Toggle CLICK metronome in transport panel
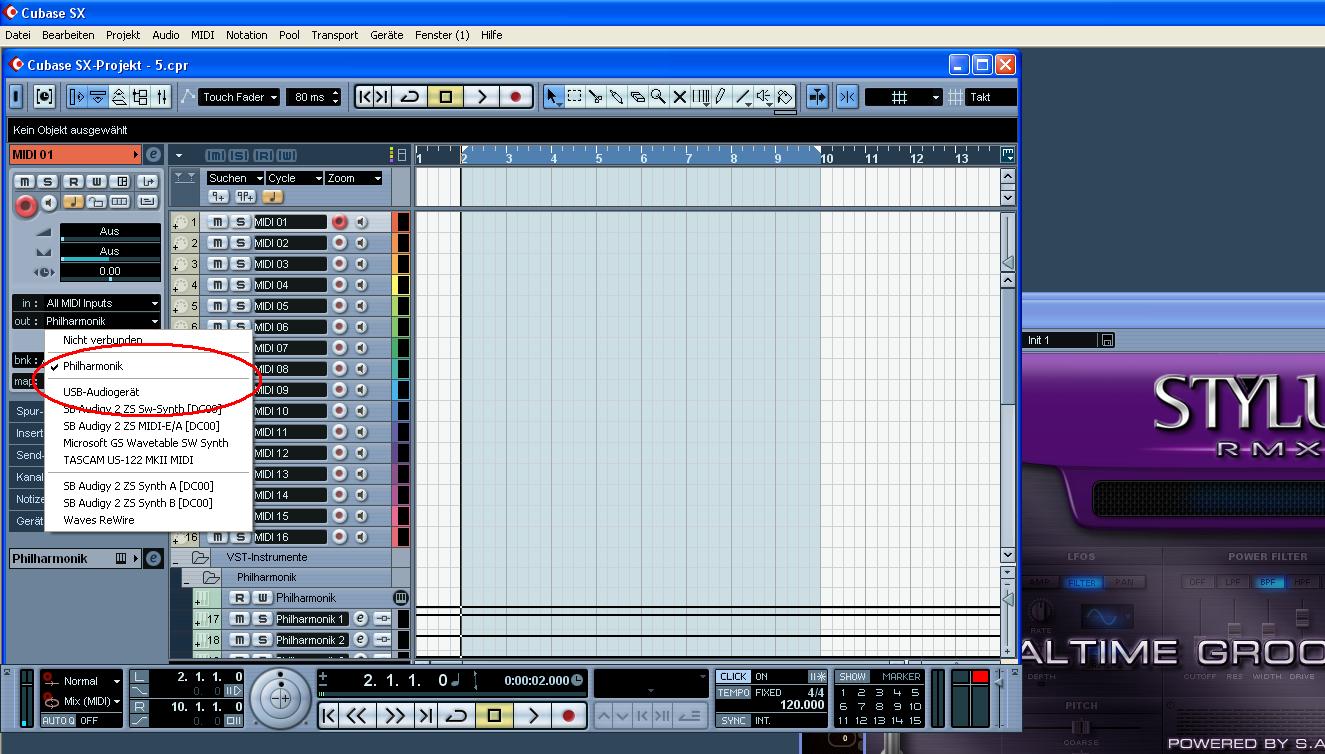Viewport: 1325px width, 754px height. click(733, 677)
